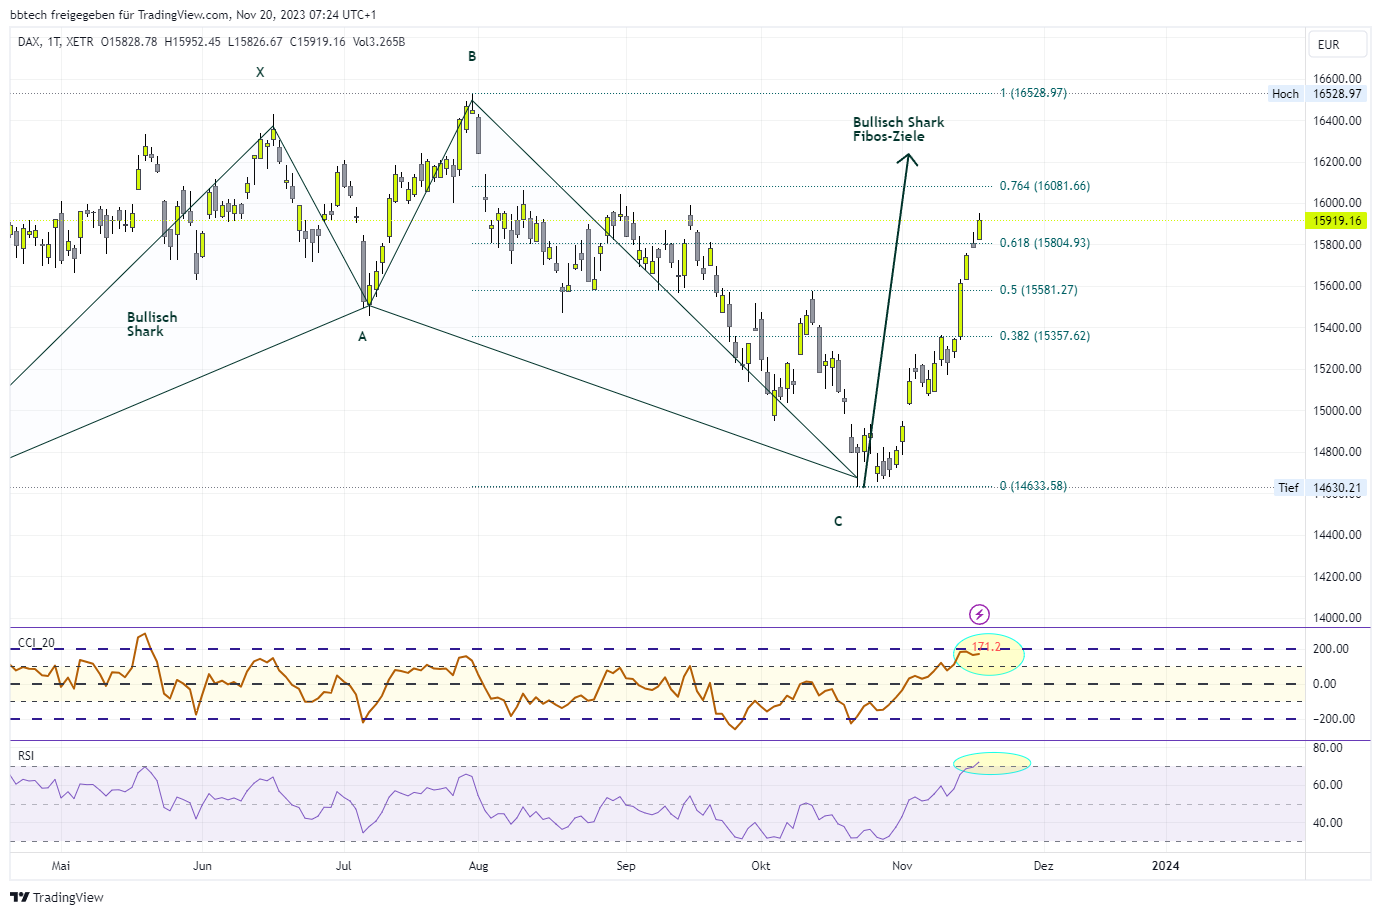Image resolution: width=1381 pixels, height=915 pixels.
Task: Click the 'Jun' label on time axis
Action: pos(202,866)
